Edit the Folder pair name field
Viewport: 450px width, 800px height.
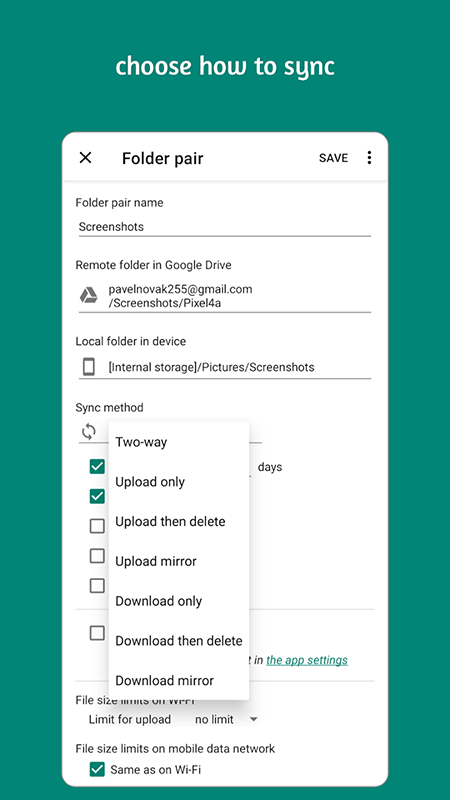[x=224, y=227]
